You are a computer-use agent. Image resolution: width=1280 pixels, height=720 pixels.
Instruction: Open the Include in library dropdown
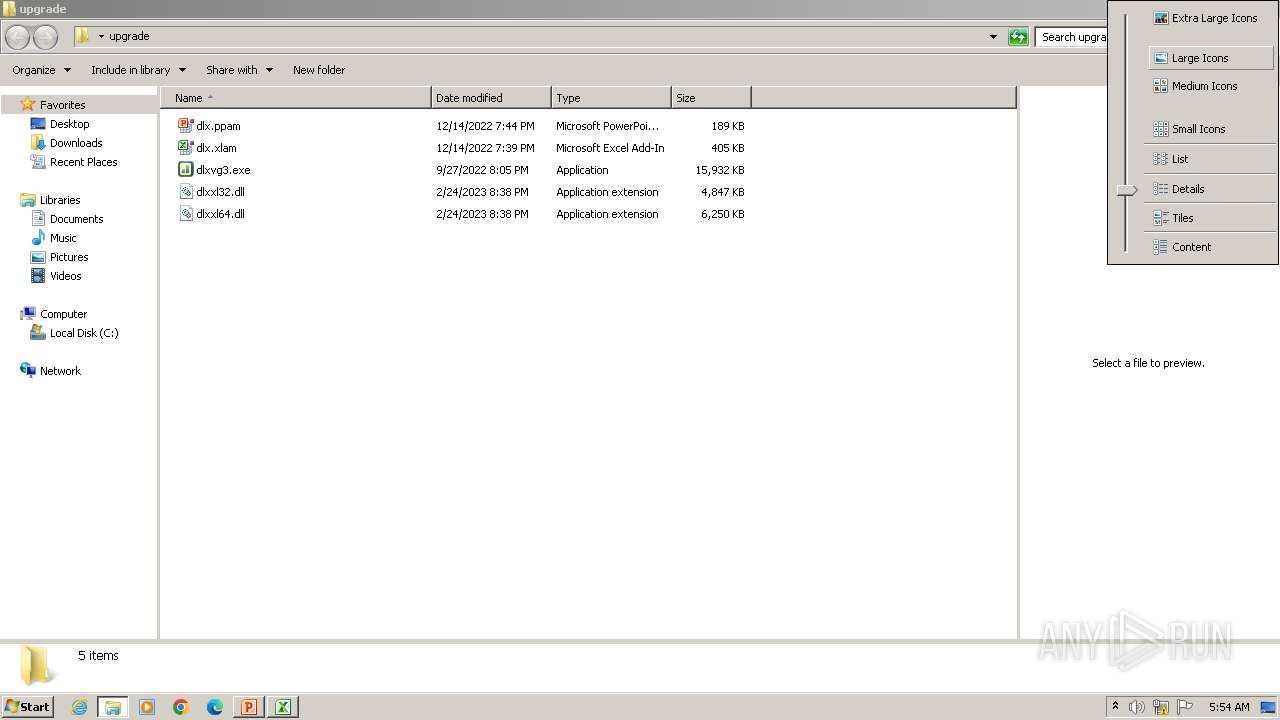[138, 70]
